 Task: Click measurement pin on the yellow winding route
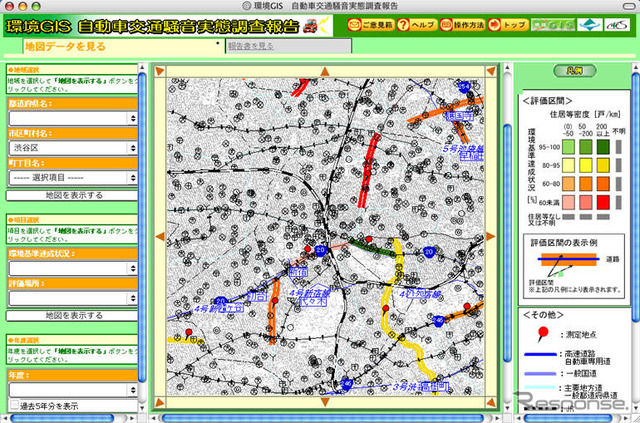(386, 310)
